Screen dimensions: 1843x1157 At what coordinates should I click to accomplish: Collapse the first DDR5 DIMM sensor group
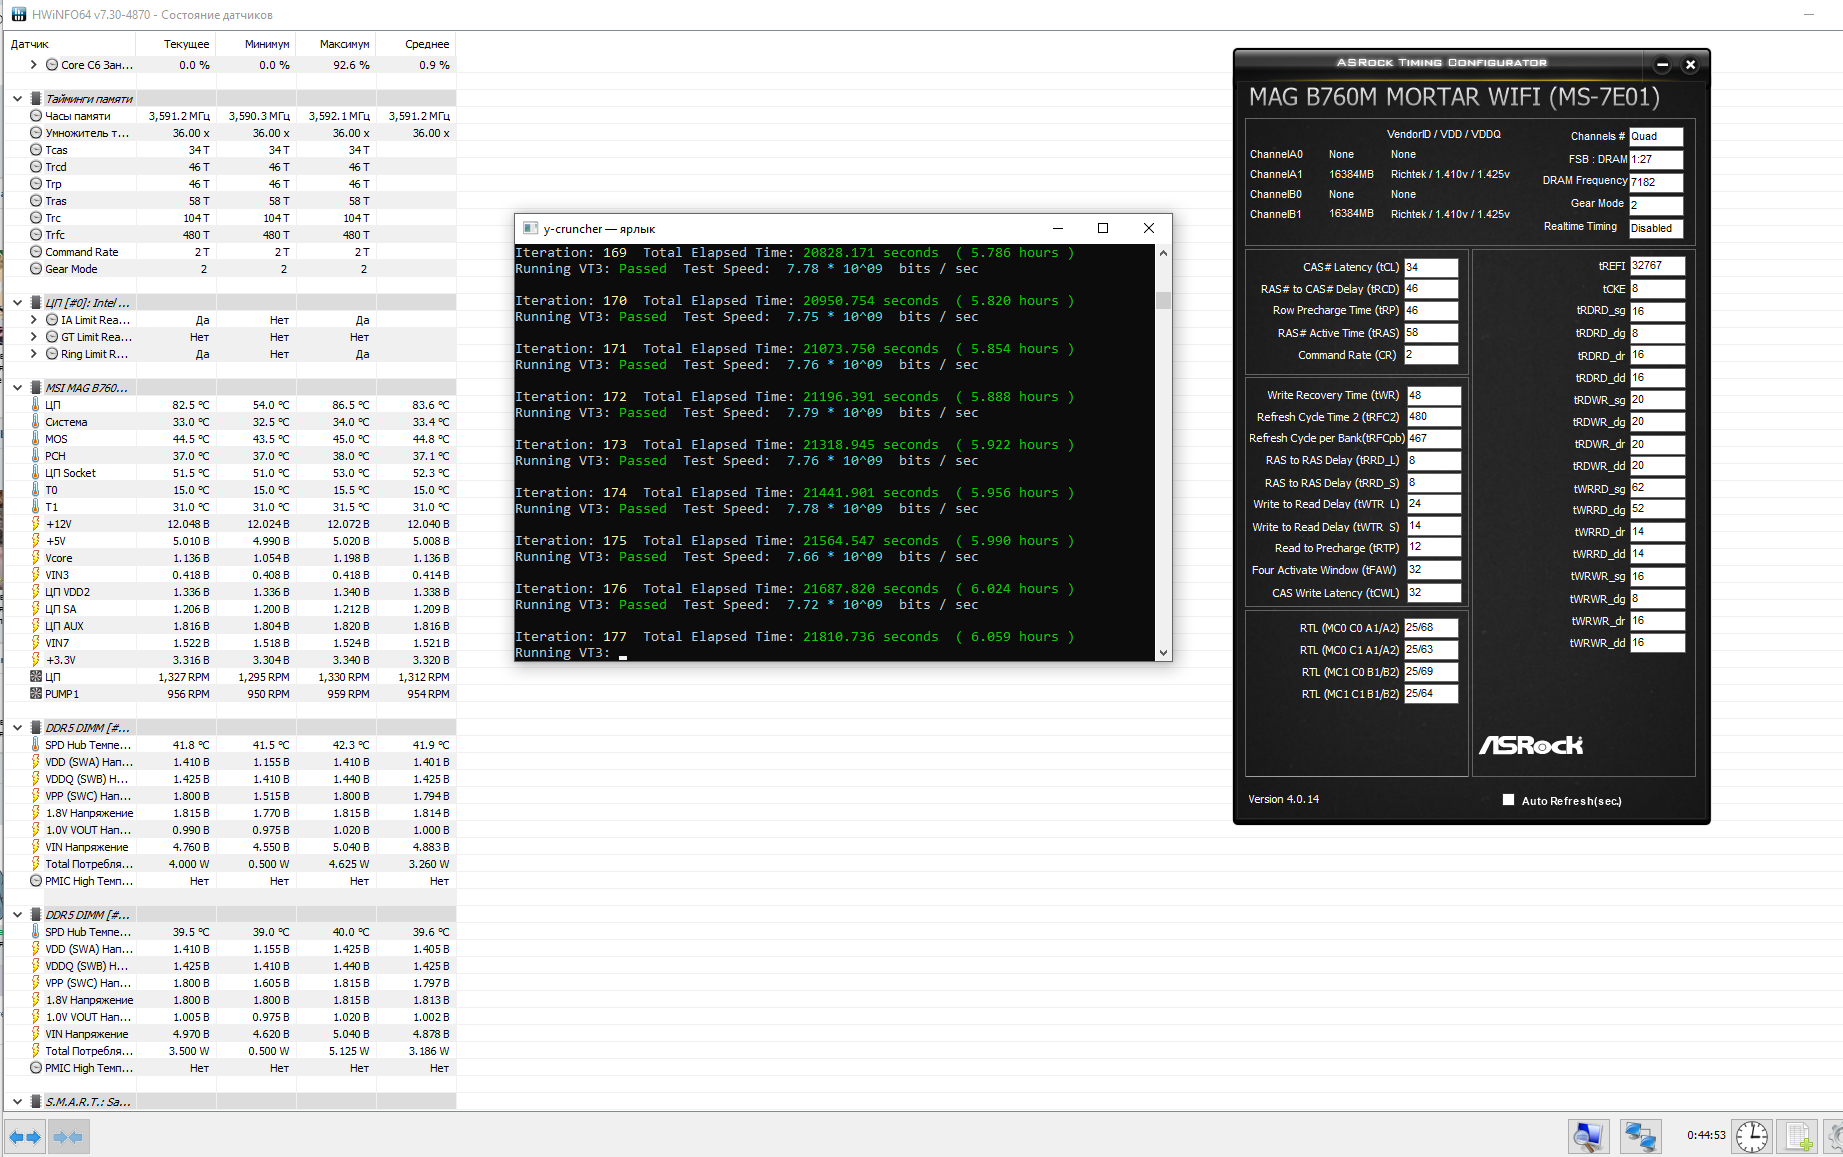pos(18,728)
